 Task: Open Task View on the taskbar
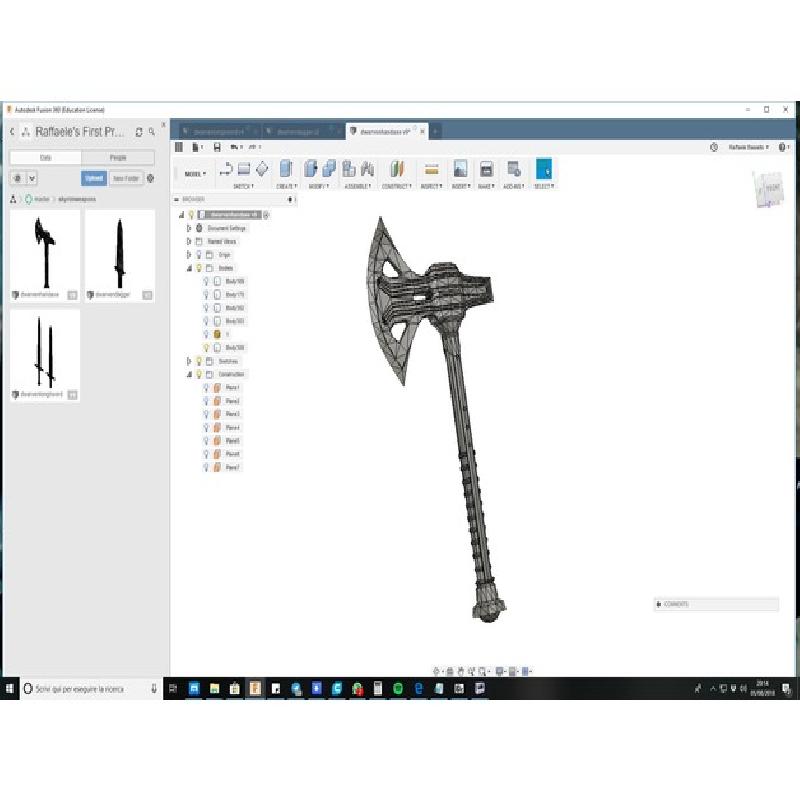(x=173, y=689)
